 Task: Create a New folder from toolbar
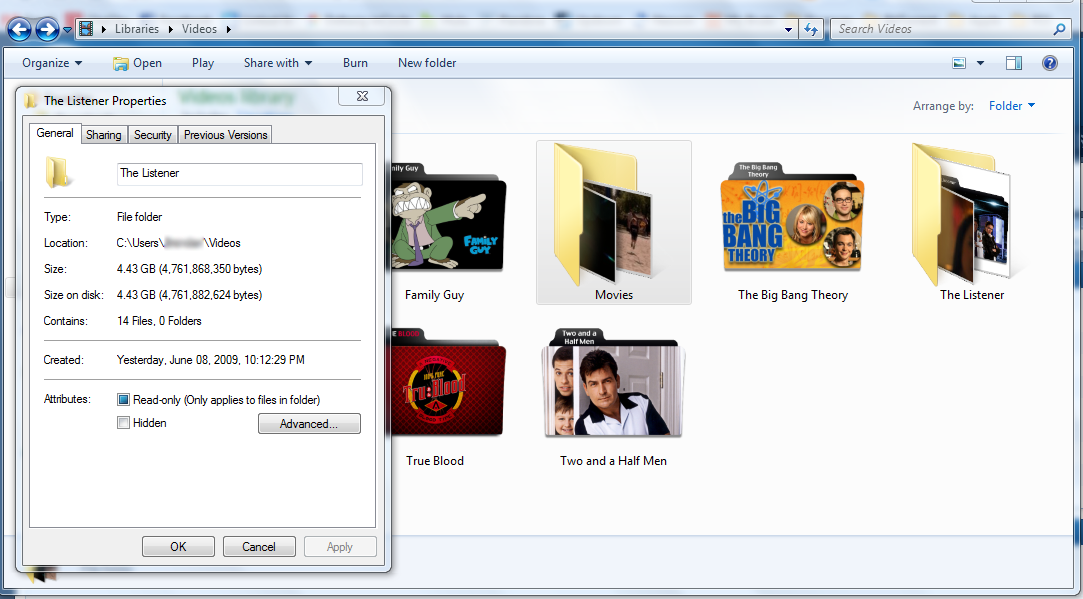click(x=427, y=63)
